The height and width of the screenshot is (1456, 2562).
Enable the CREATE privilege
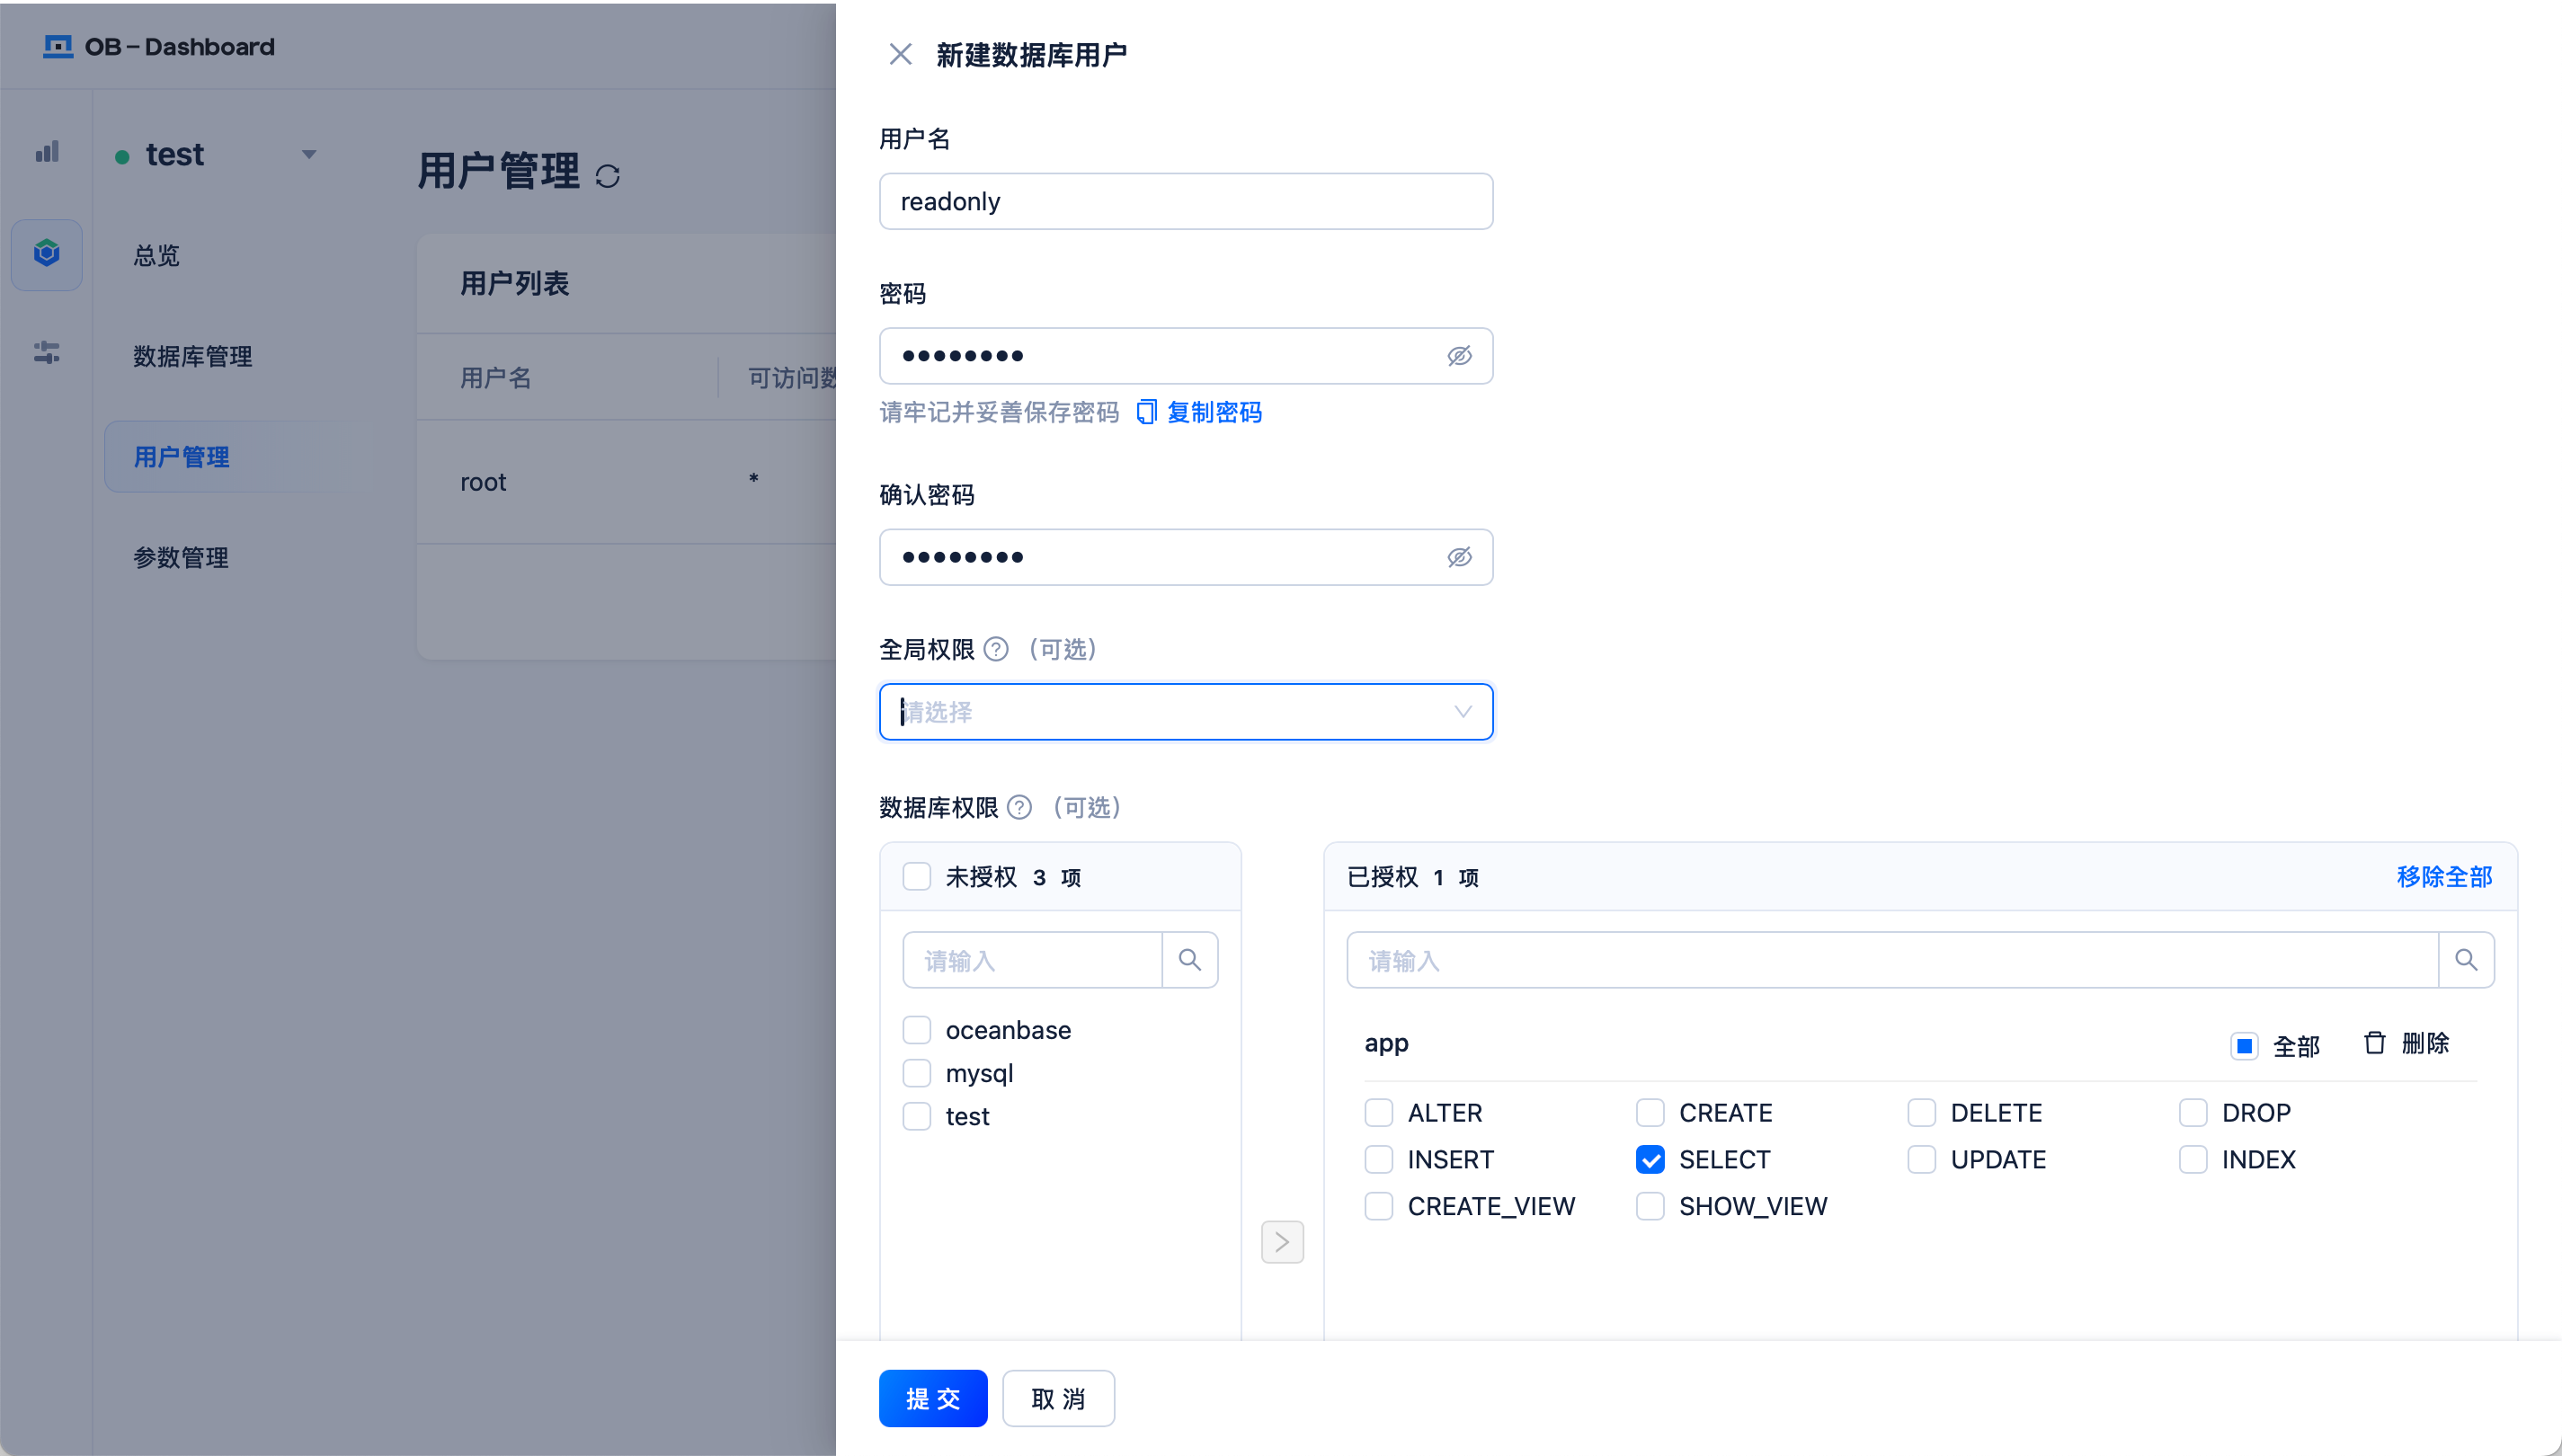pyautogui.click(x=1650, y=1113)
